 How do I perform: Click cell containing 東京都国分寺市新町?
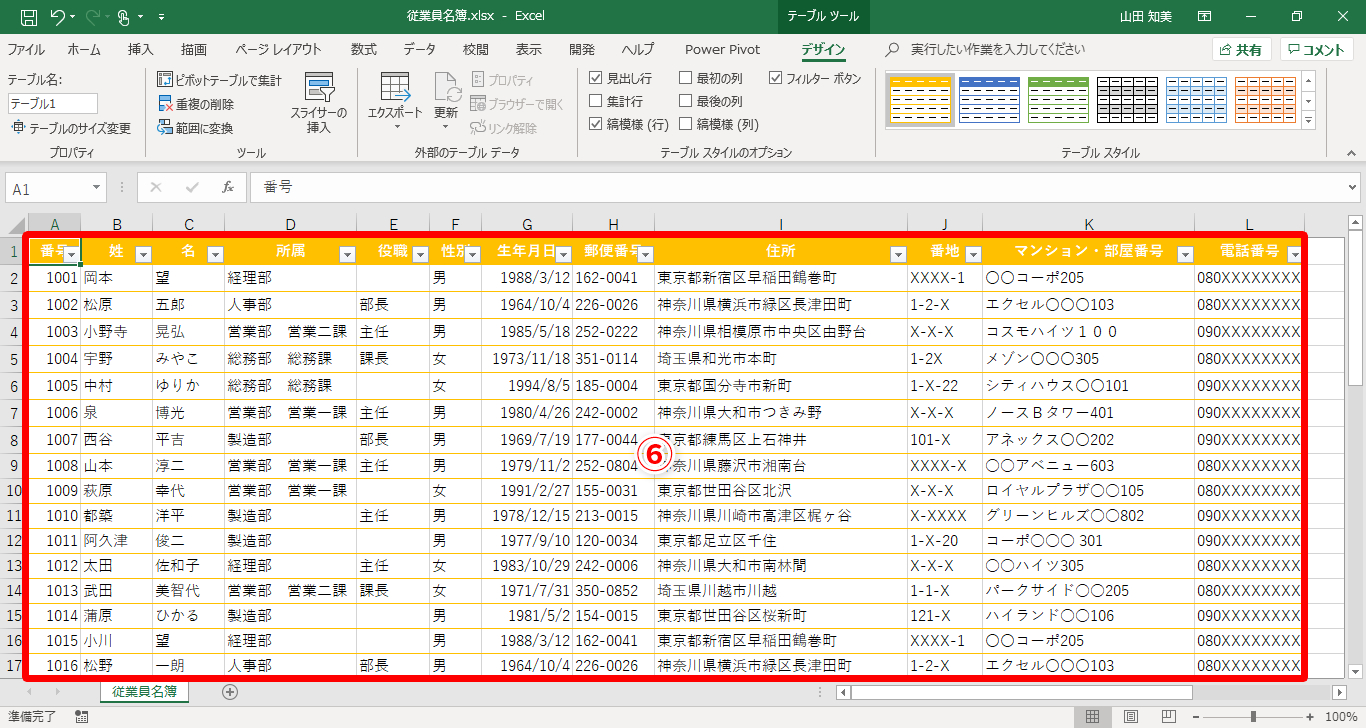(781, 386)
